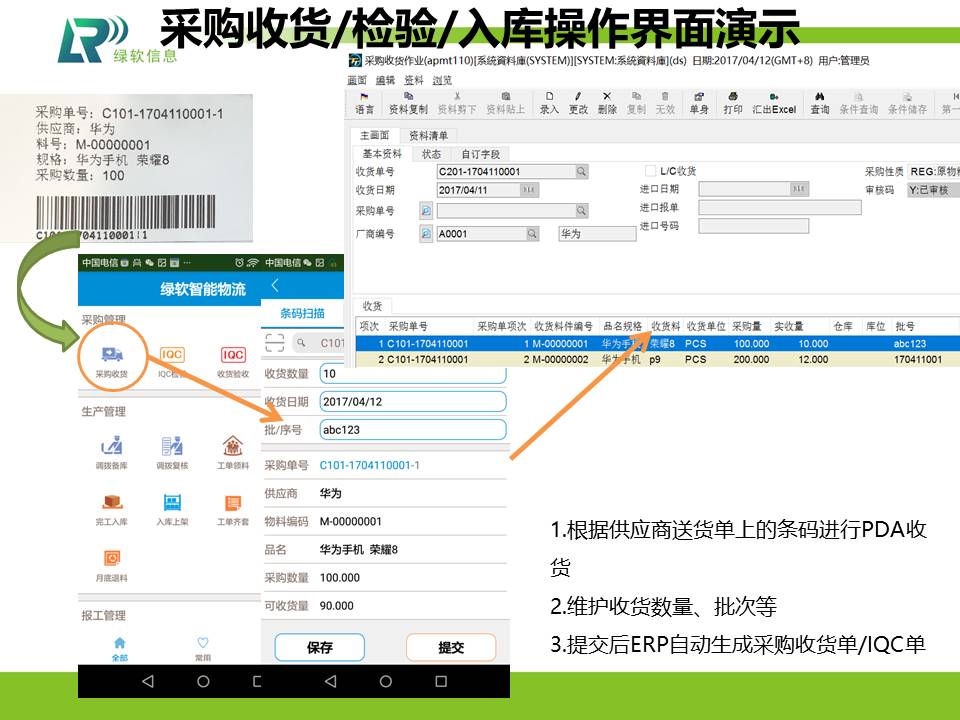This screenshot has height=720, width=960.
Task: Tap the 调拨备库 icon under 生产管理
Action: [x=111, y=446]
